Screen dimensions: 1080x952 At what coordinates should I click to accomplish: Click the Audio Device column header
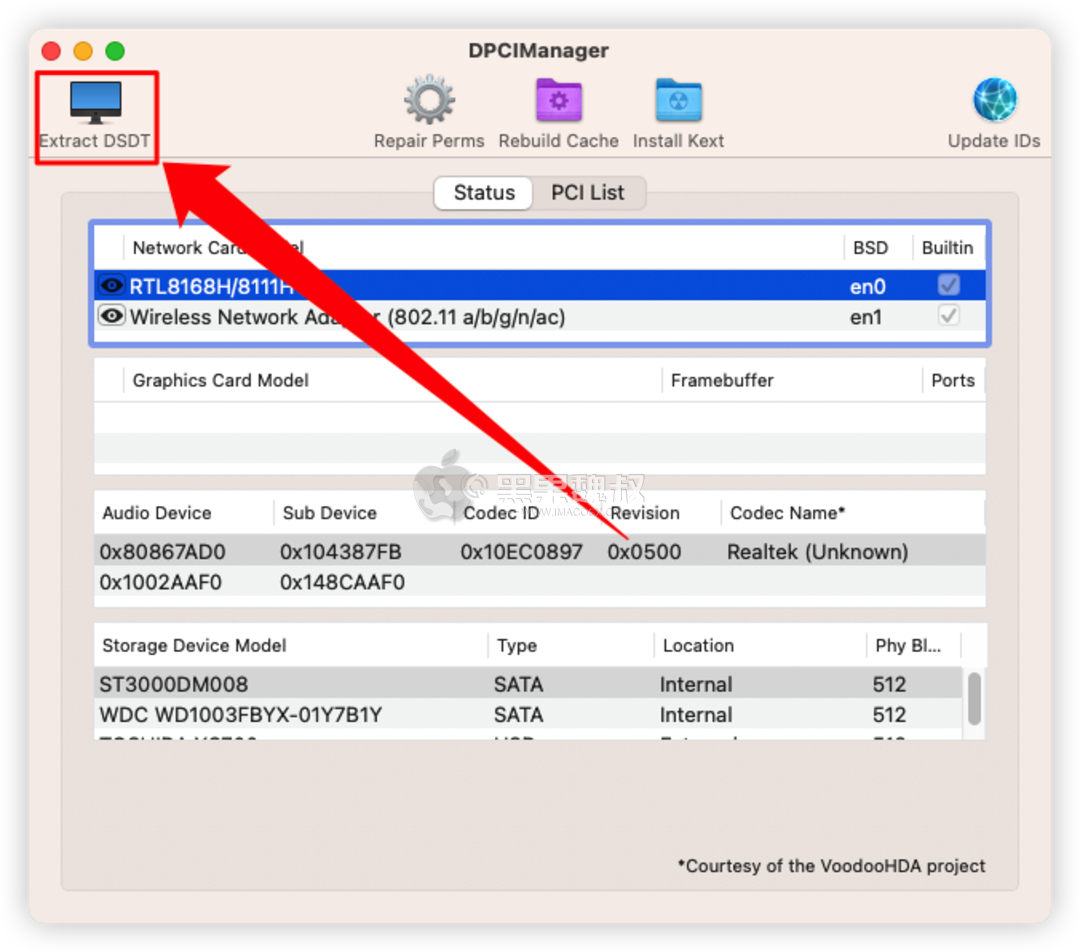point(157,513)
